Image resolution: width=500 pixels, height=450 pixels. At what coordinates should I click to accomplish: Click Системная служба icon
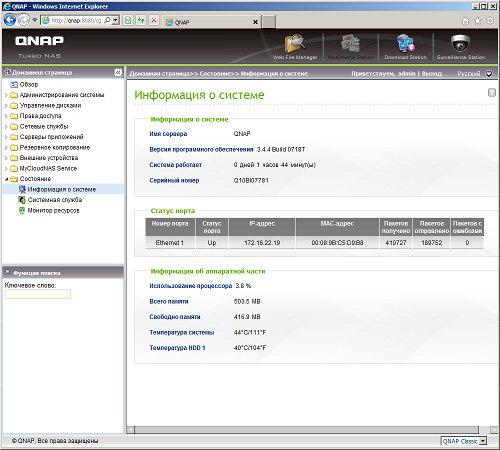click(22, 200)
